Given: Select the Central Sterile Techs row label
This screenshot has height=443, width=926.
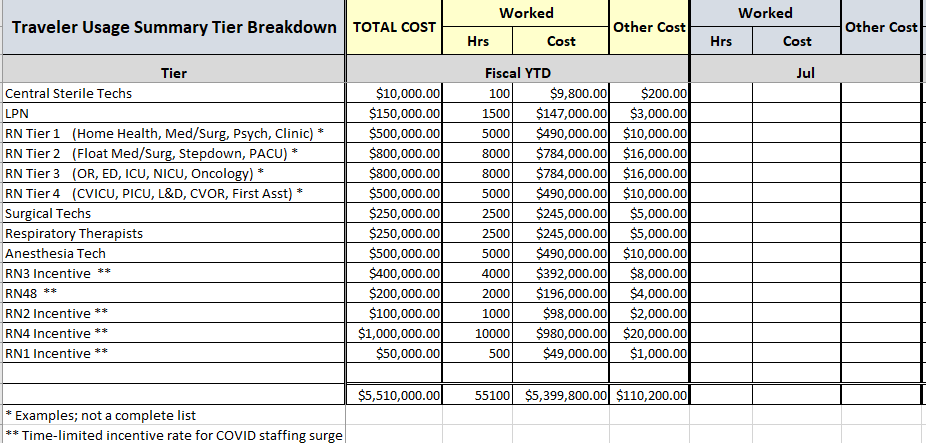Looking at the screenshot, I should pos(69,93).
